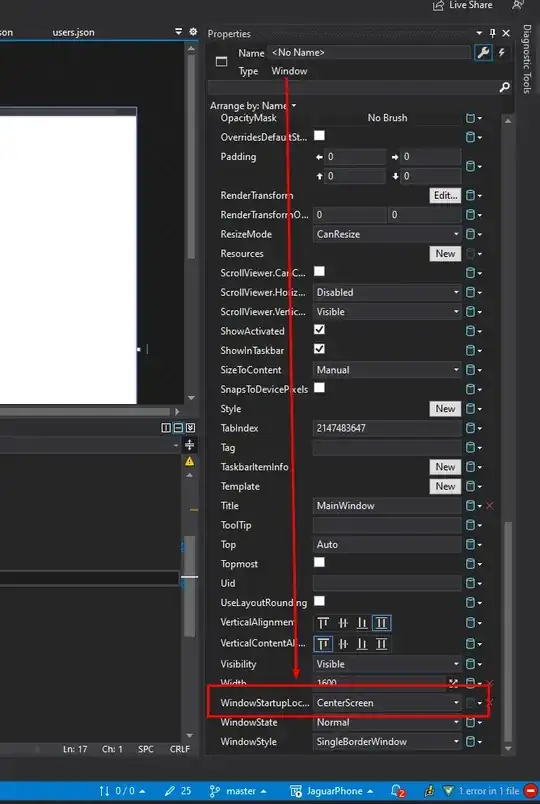Screen dimensions: 540x804
Task: Uncheck the ShowInTaskbar checkbox
Action: (x=319, y=349)
